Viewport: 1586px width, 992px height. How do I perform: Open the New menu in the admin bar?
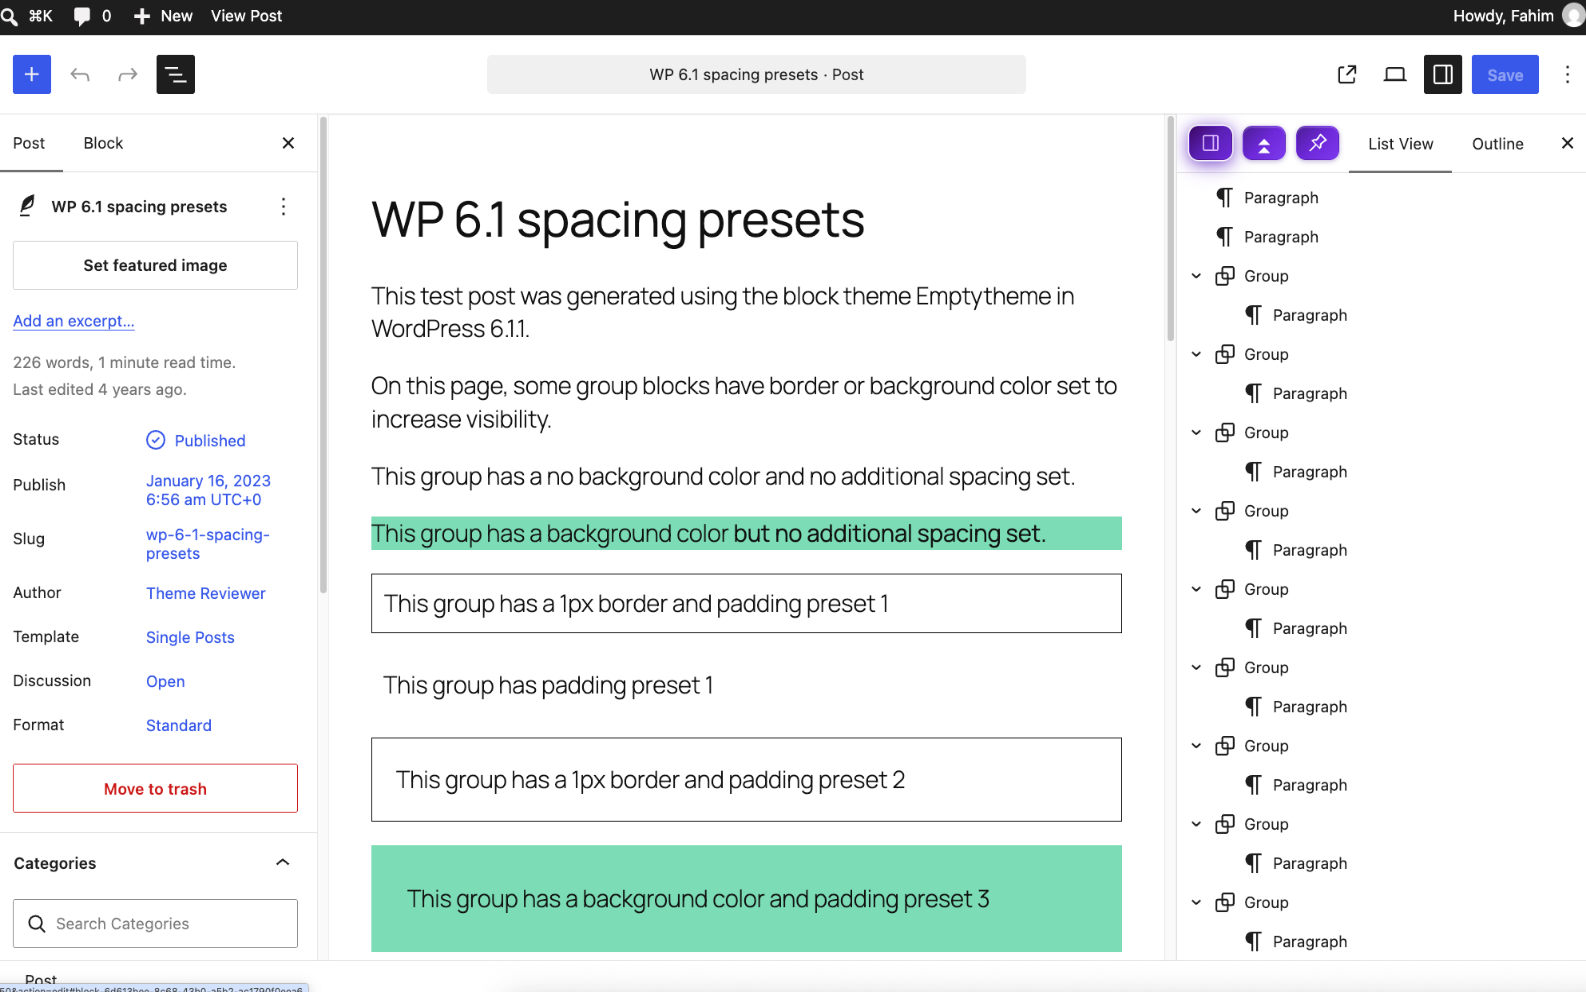tap(163, 16)
